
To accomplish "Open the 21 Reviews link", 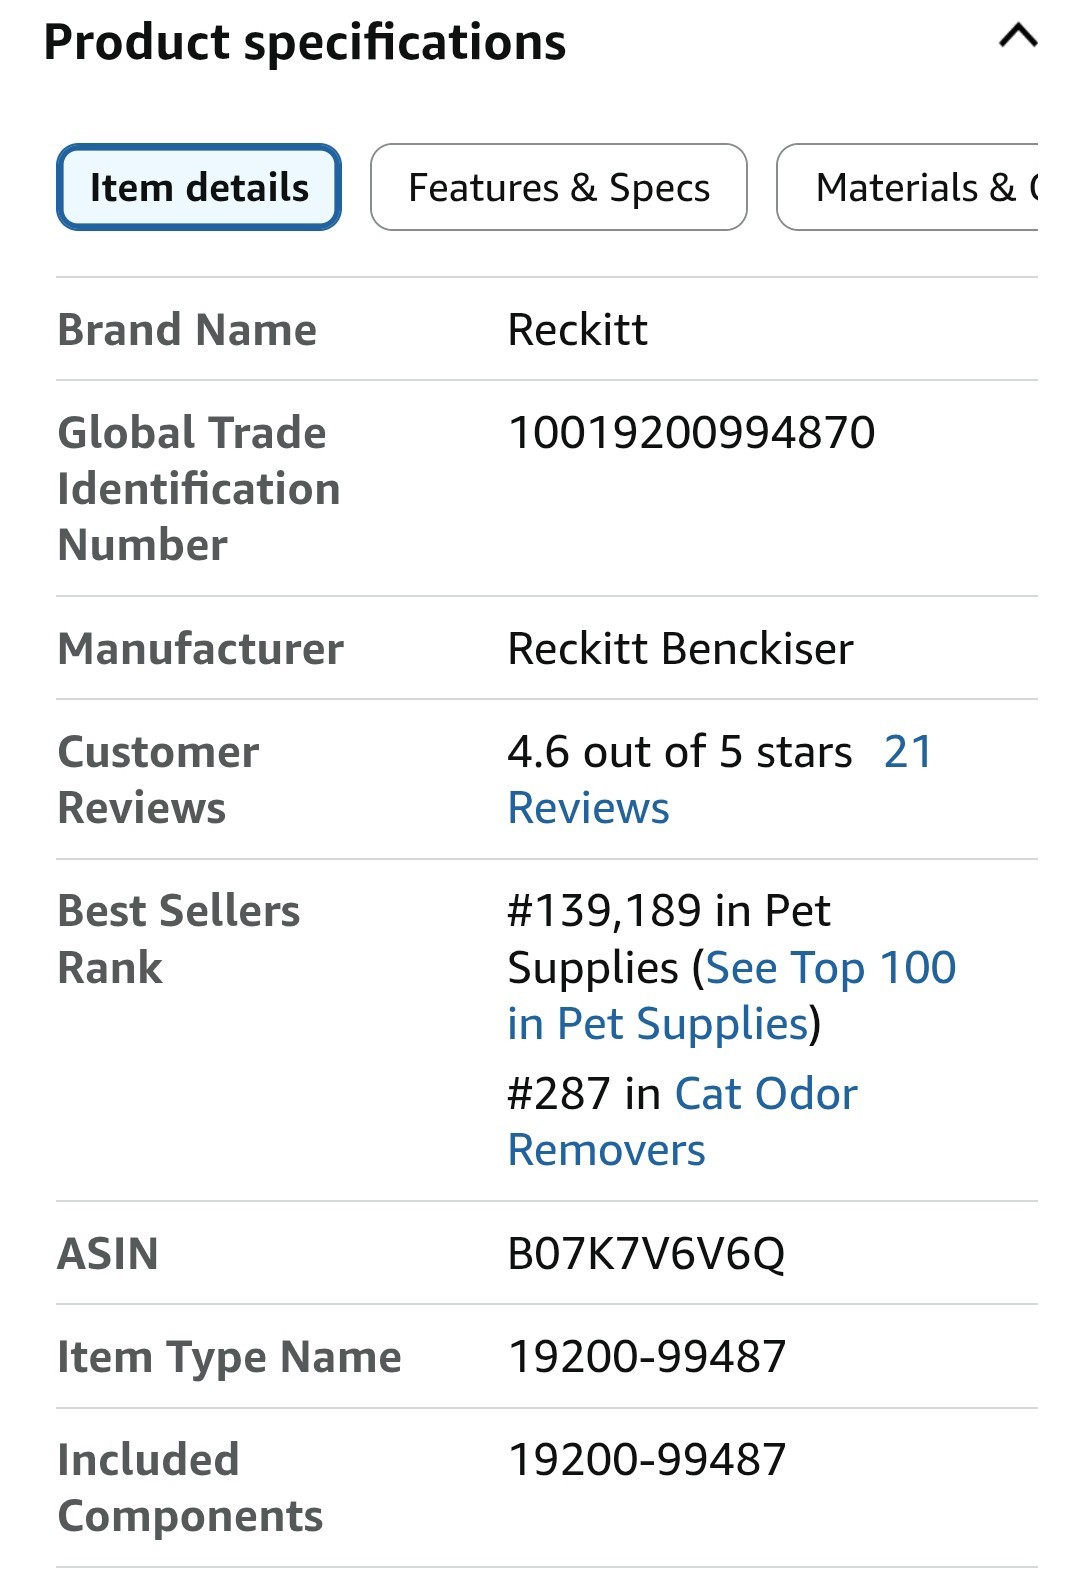I will 720,780.
